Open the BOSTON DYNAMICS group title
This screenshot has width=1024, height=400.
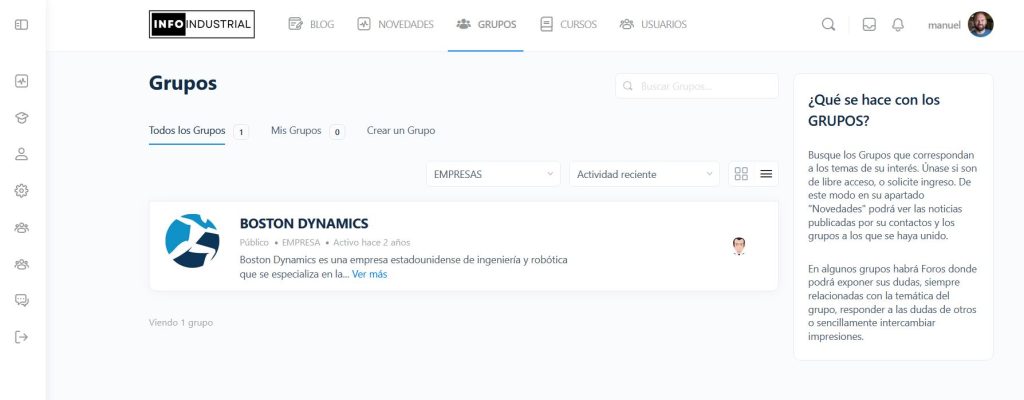(304, 224)
